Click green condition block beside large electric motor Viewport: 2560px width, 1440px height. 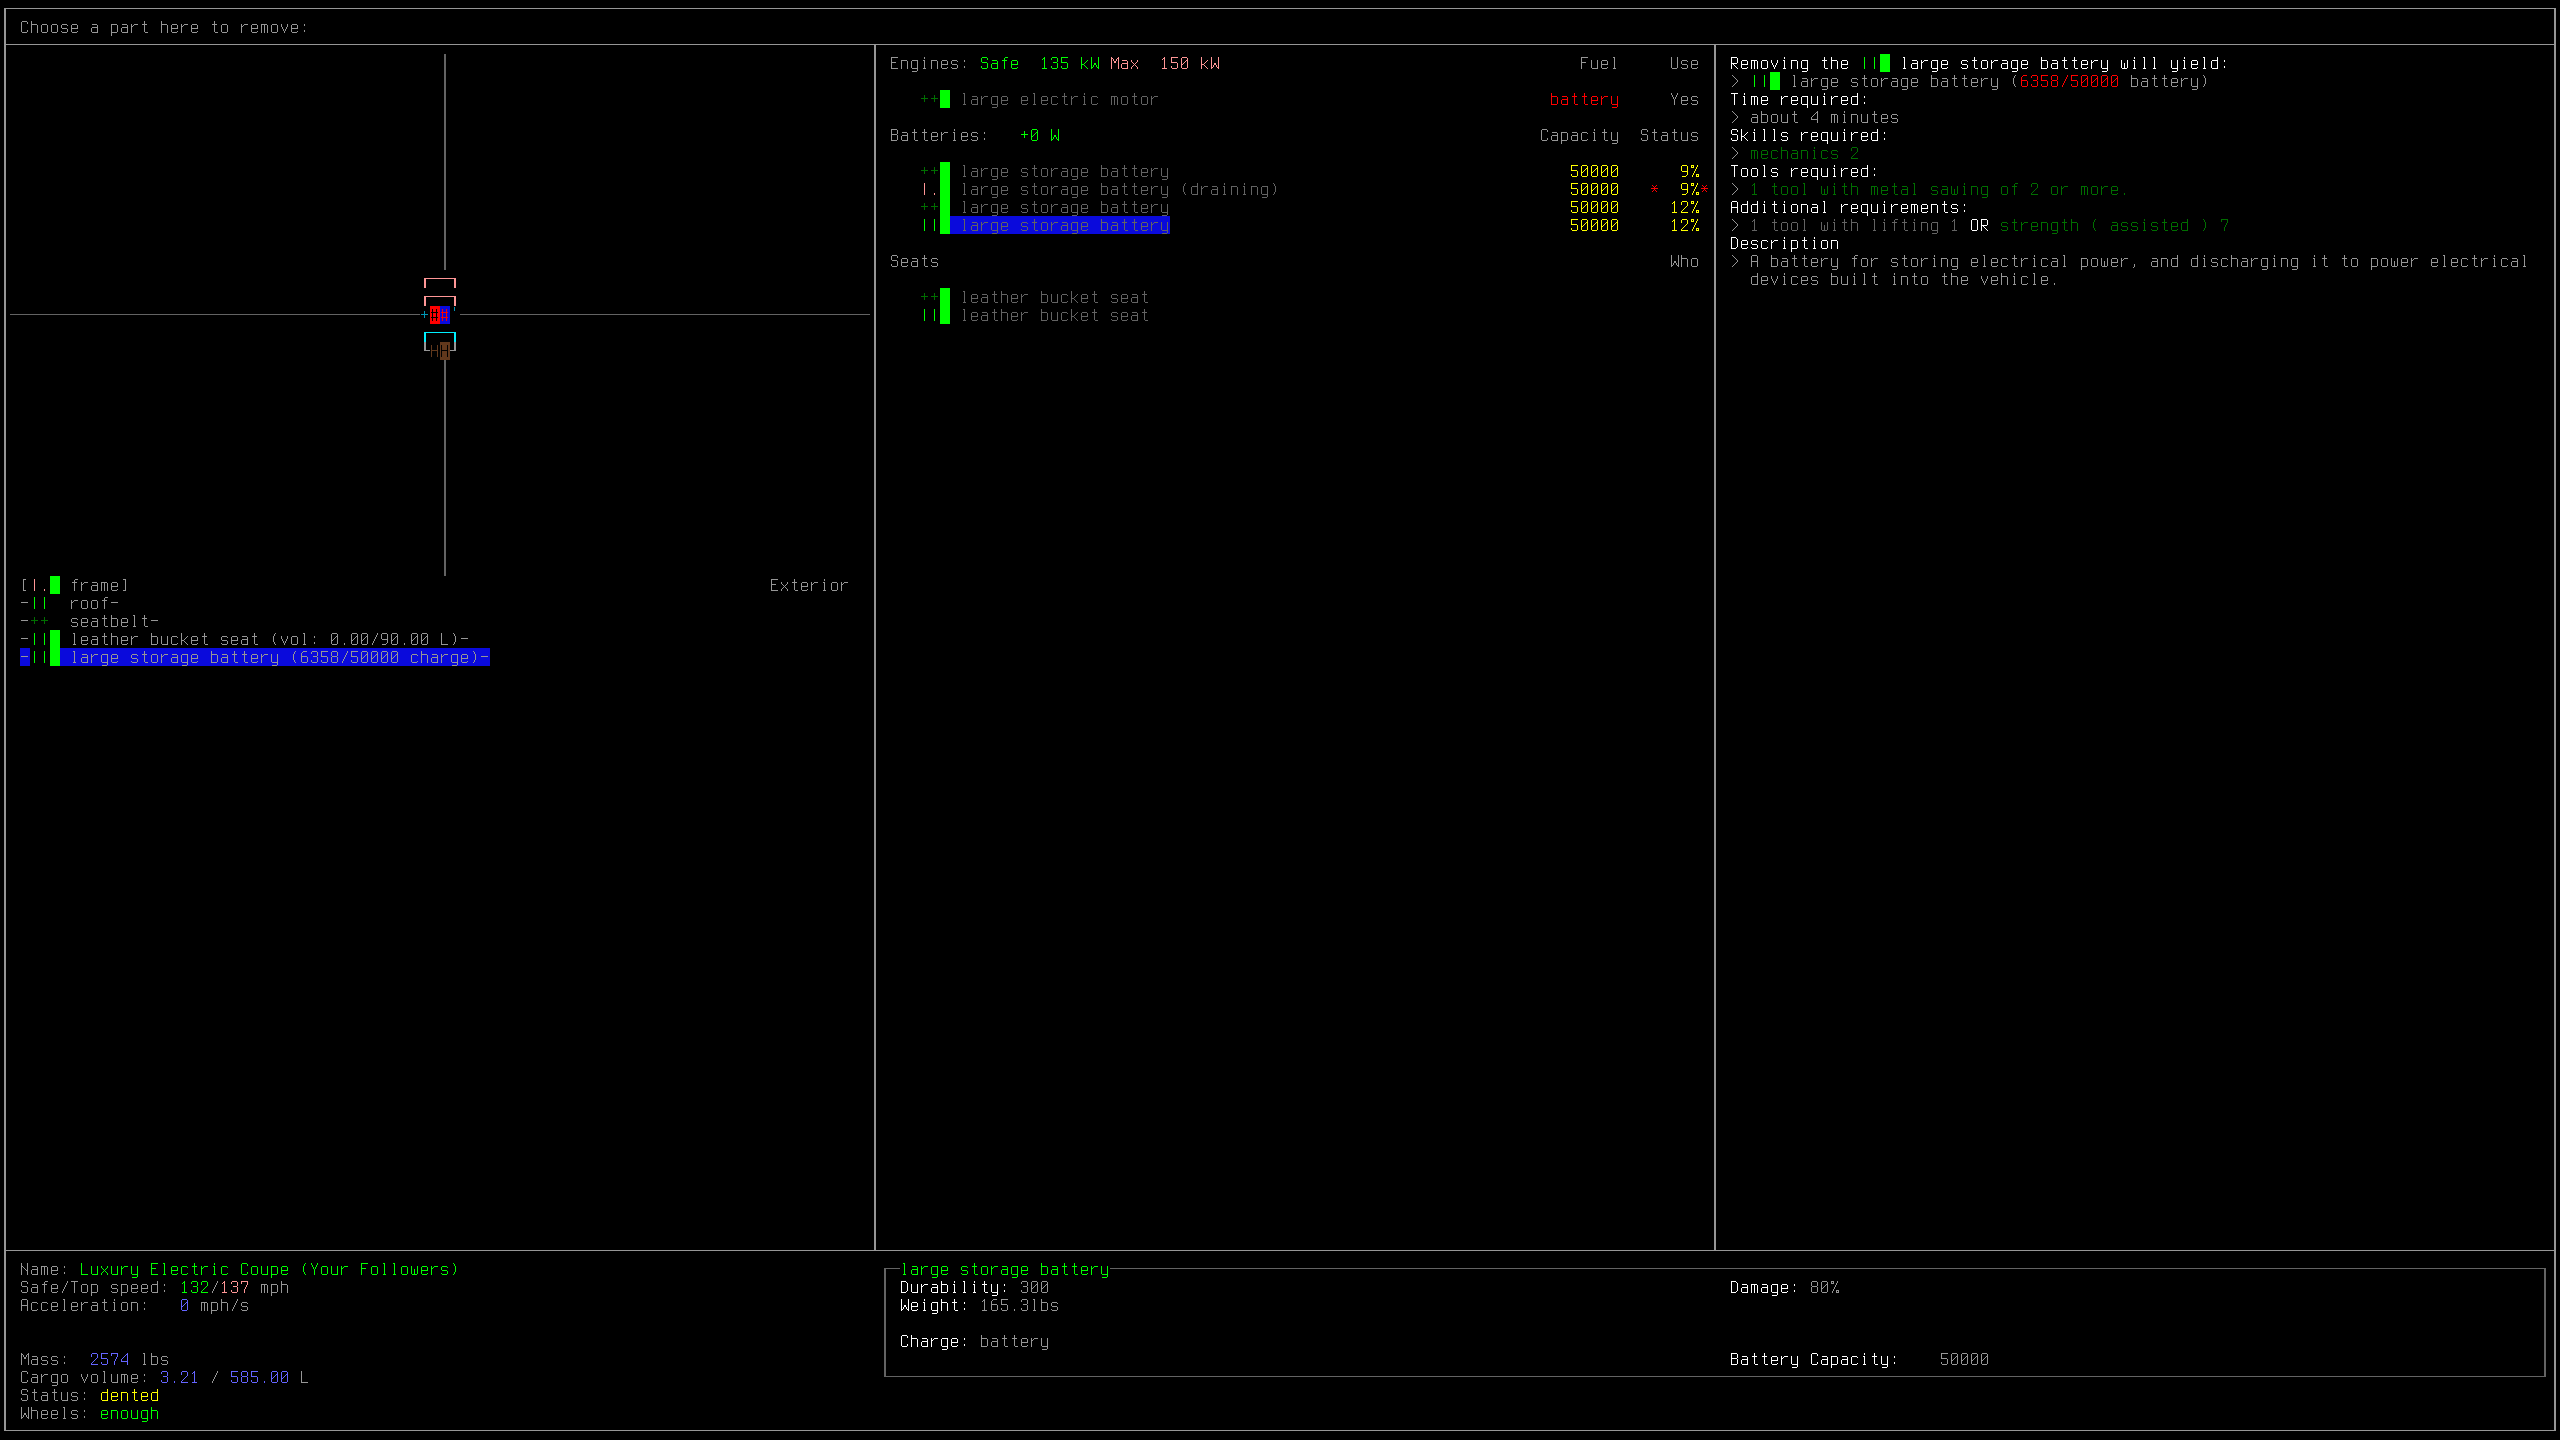point(945,99)
